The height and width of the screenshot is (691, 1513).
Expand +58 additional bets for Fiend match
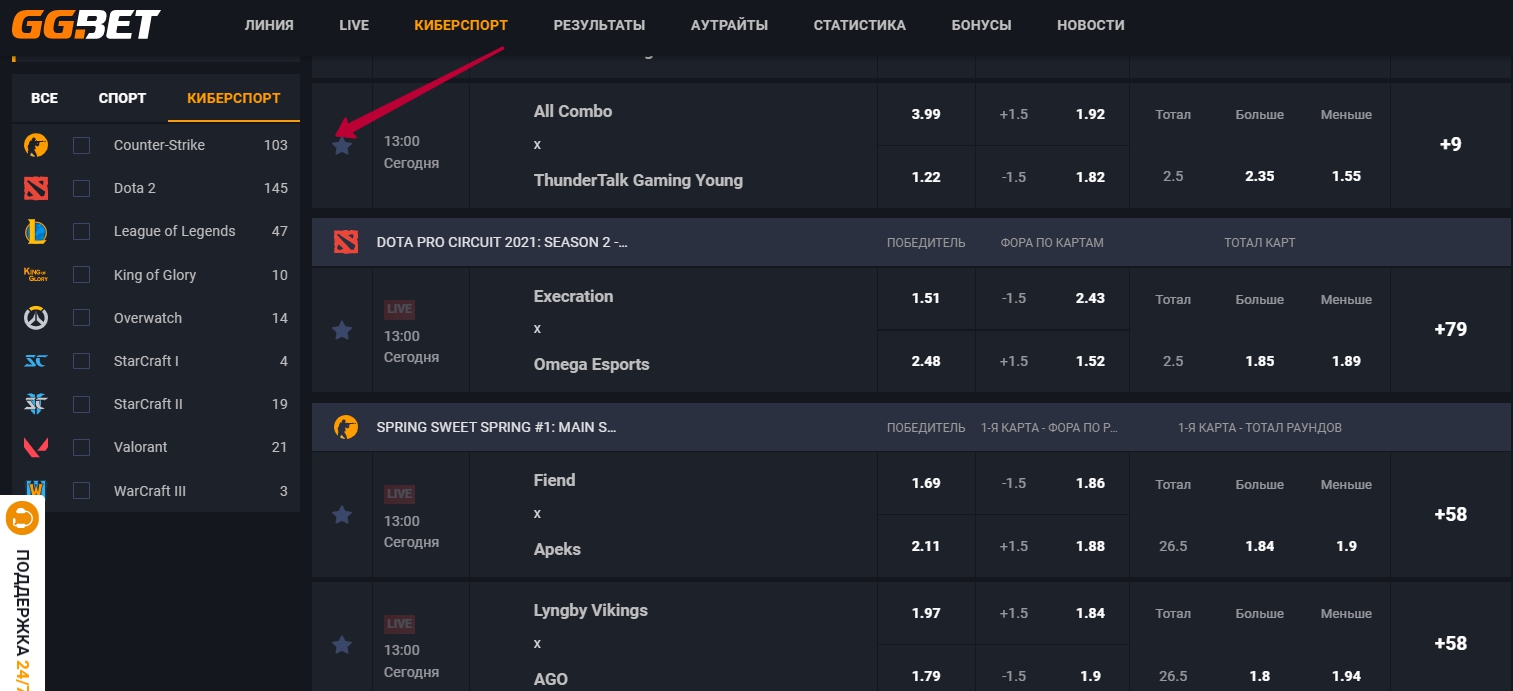coord(1450,514)
